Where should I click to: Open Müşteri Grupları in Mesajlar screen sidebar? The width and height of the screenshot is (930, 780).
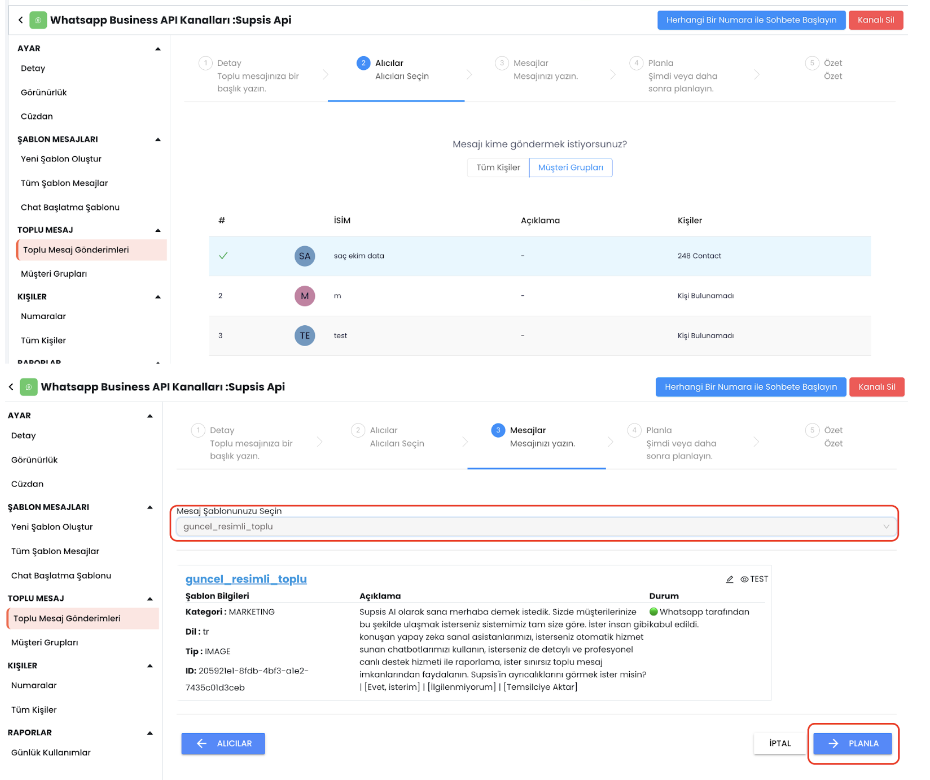44,642
